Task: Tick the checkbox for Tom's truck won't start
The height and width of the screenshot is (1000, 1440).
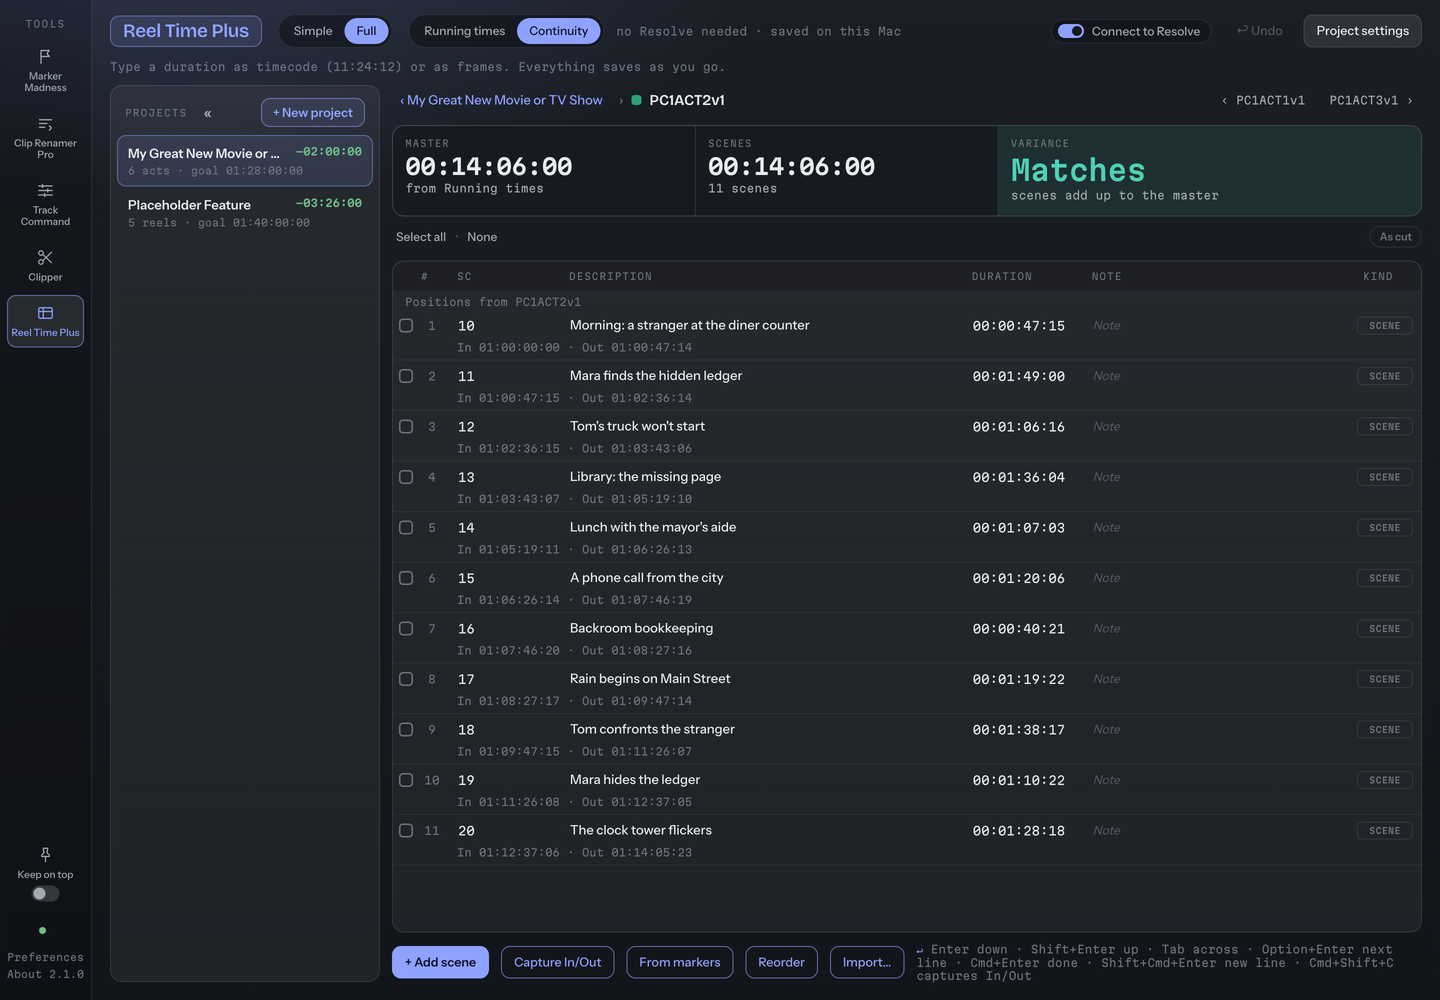Action: tap(406, 426)
